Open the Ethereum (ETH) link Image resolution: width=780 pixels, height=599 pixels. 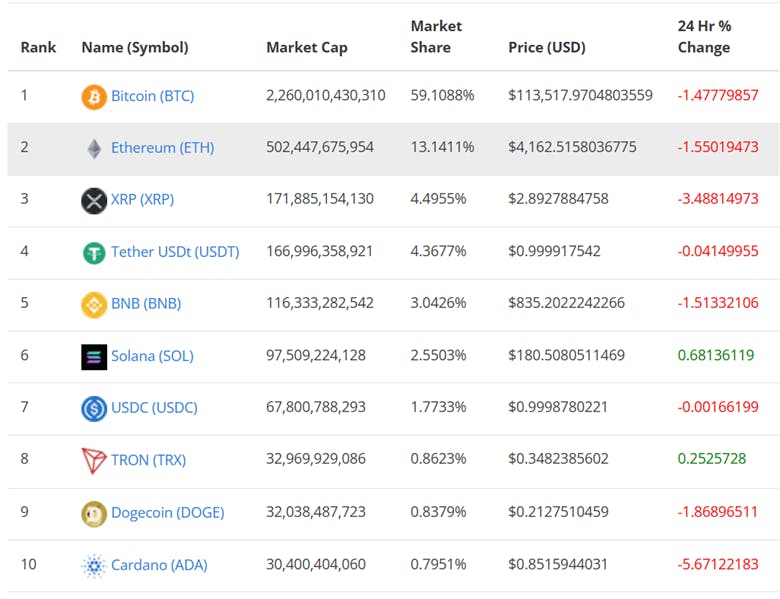(x=163, y=148)
